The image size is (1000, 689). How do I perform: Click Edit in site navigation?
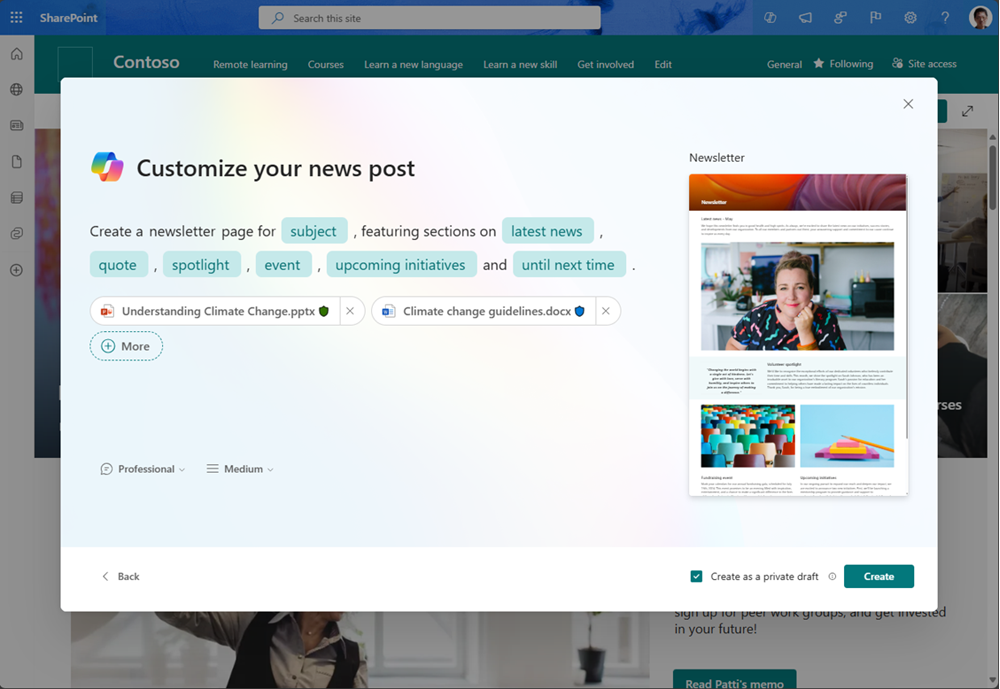(663, 64)
